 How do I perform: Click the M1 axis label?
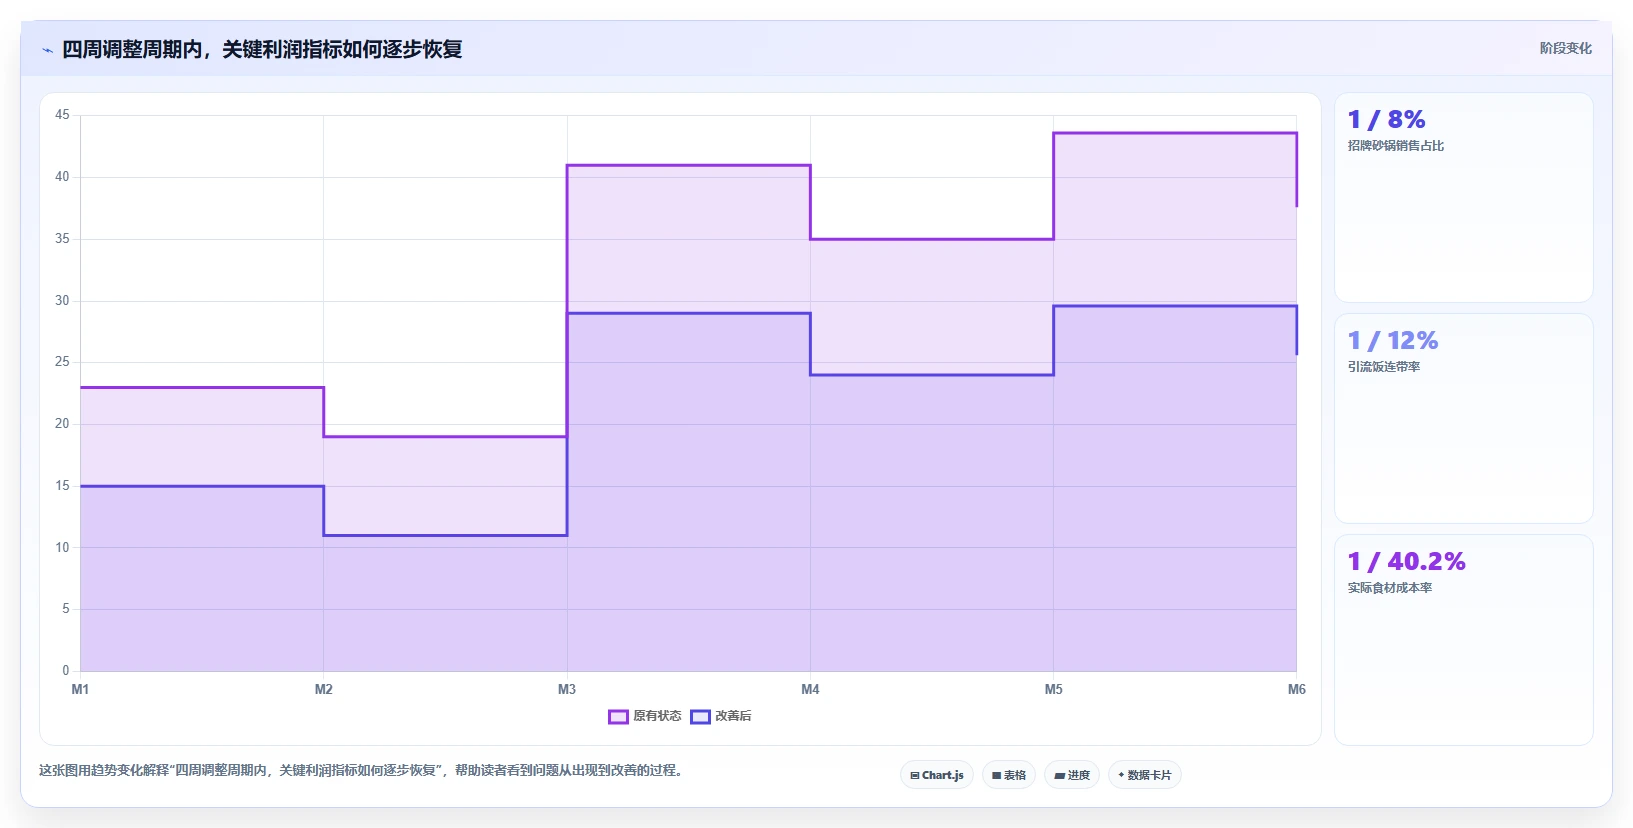point(80,689)
